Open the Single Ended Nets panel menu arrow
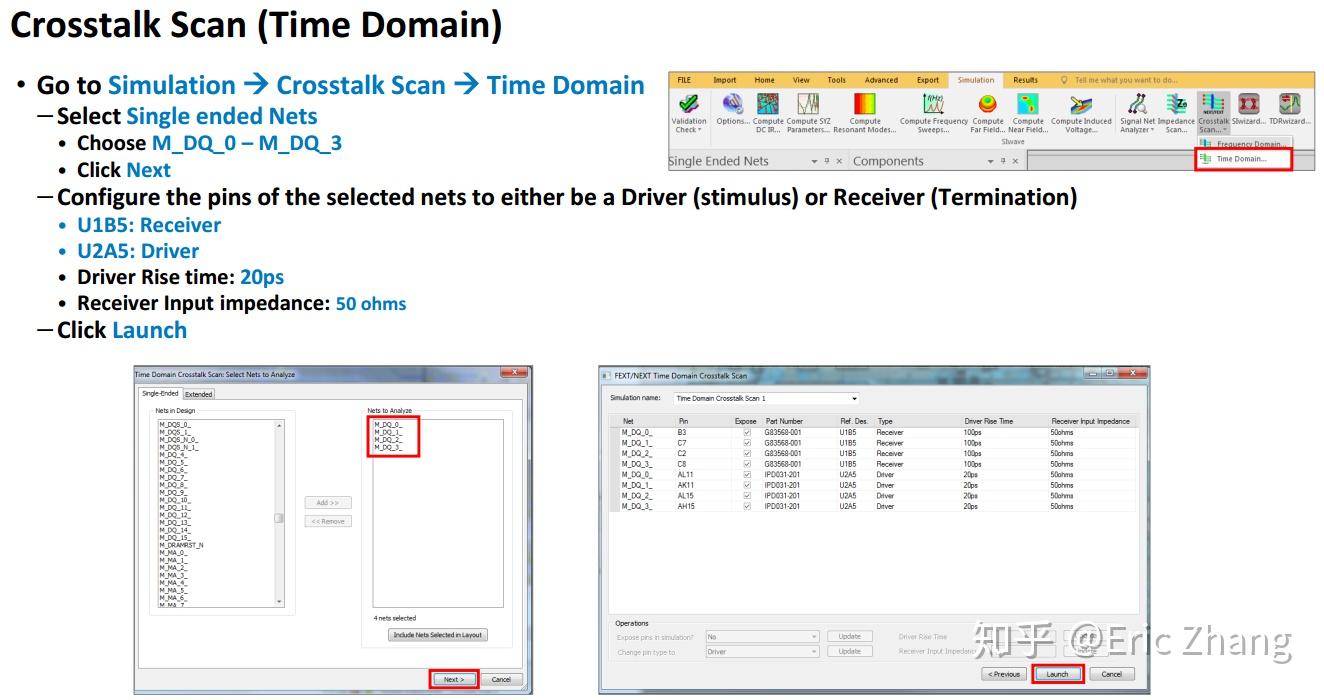The width and height of the screenshot is (1324, 700). tap(814, 161)
